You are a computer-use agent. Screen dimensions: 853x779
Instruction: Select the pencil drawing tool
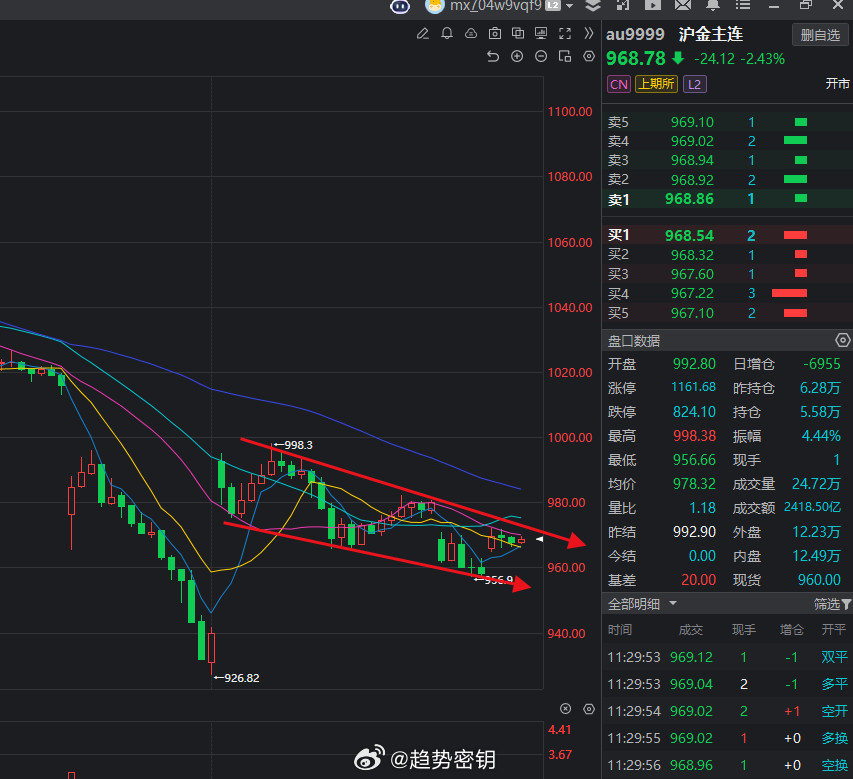click(x=422, y=34)
